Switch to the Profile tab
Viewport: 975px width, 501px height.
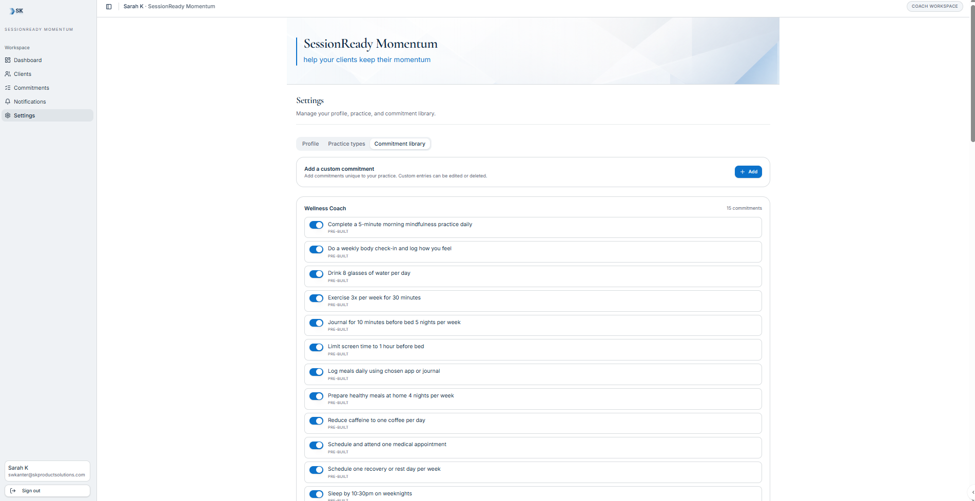point(310,144)
